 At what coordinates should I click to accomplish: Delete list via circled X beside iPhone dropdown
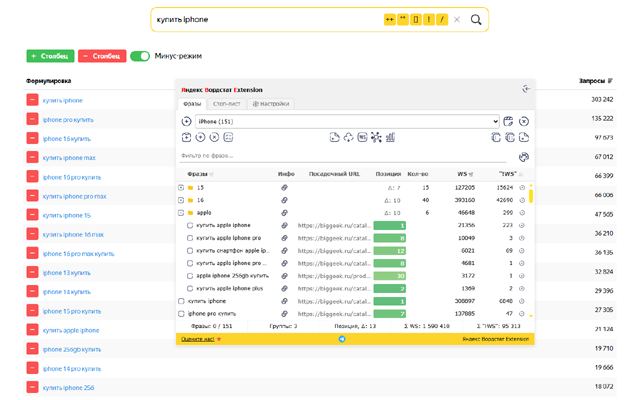click(x=524, y=121)
